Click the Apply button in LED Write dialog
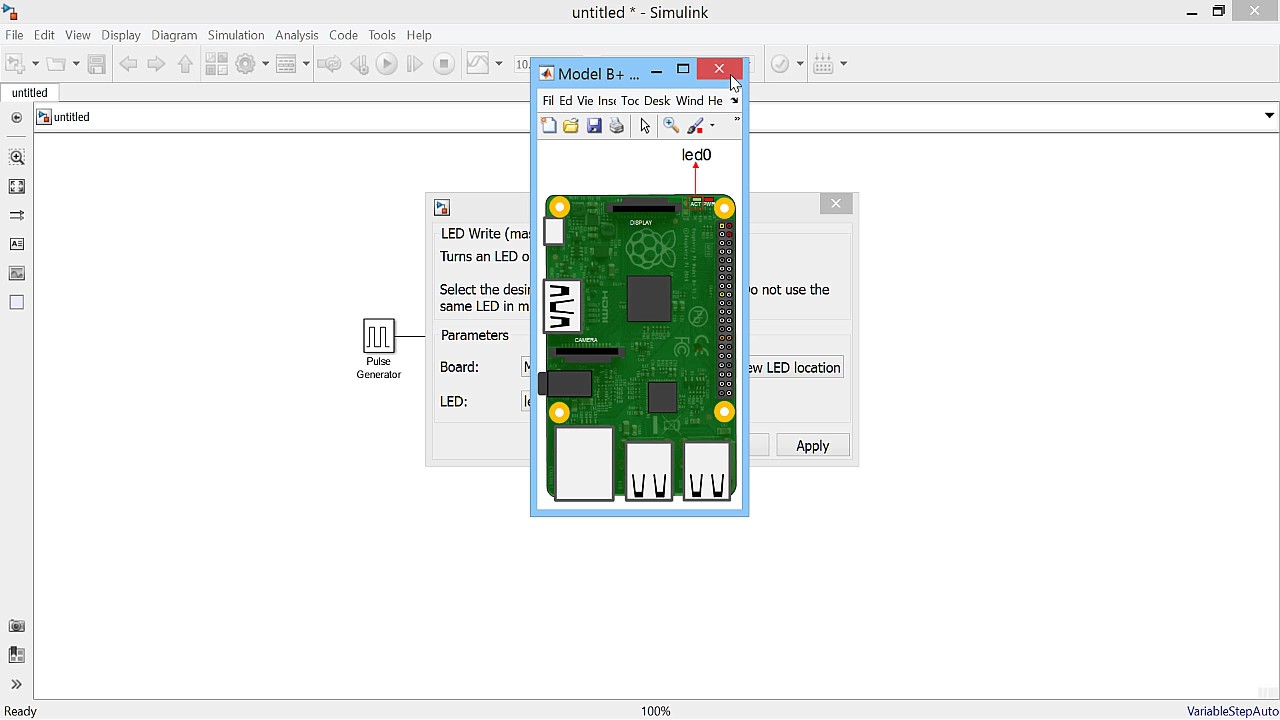The width and height of the screenshot is (1280, 720). 812,446
